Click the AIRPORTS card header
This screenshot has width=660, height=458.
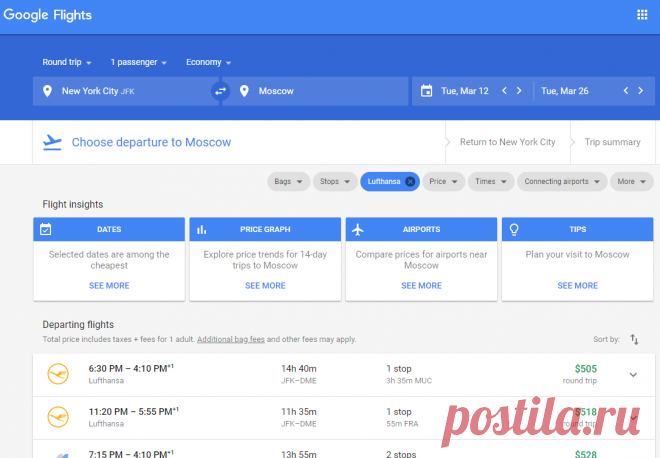coord(421,229)
